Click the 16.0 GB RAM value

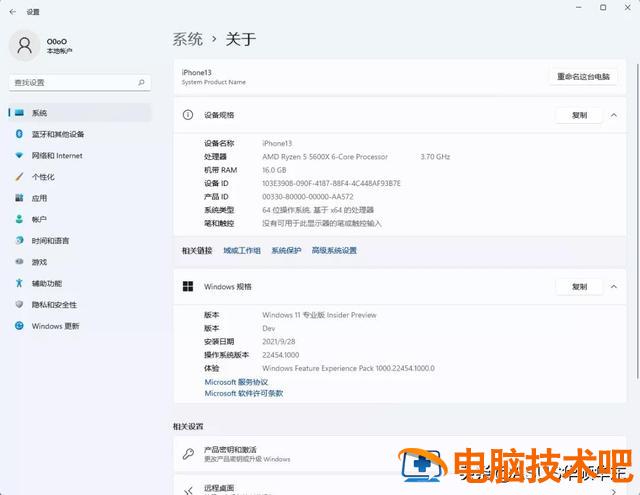pyautogui.click(x=274, y=170)
